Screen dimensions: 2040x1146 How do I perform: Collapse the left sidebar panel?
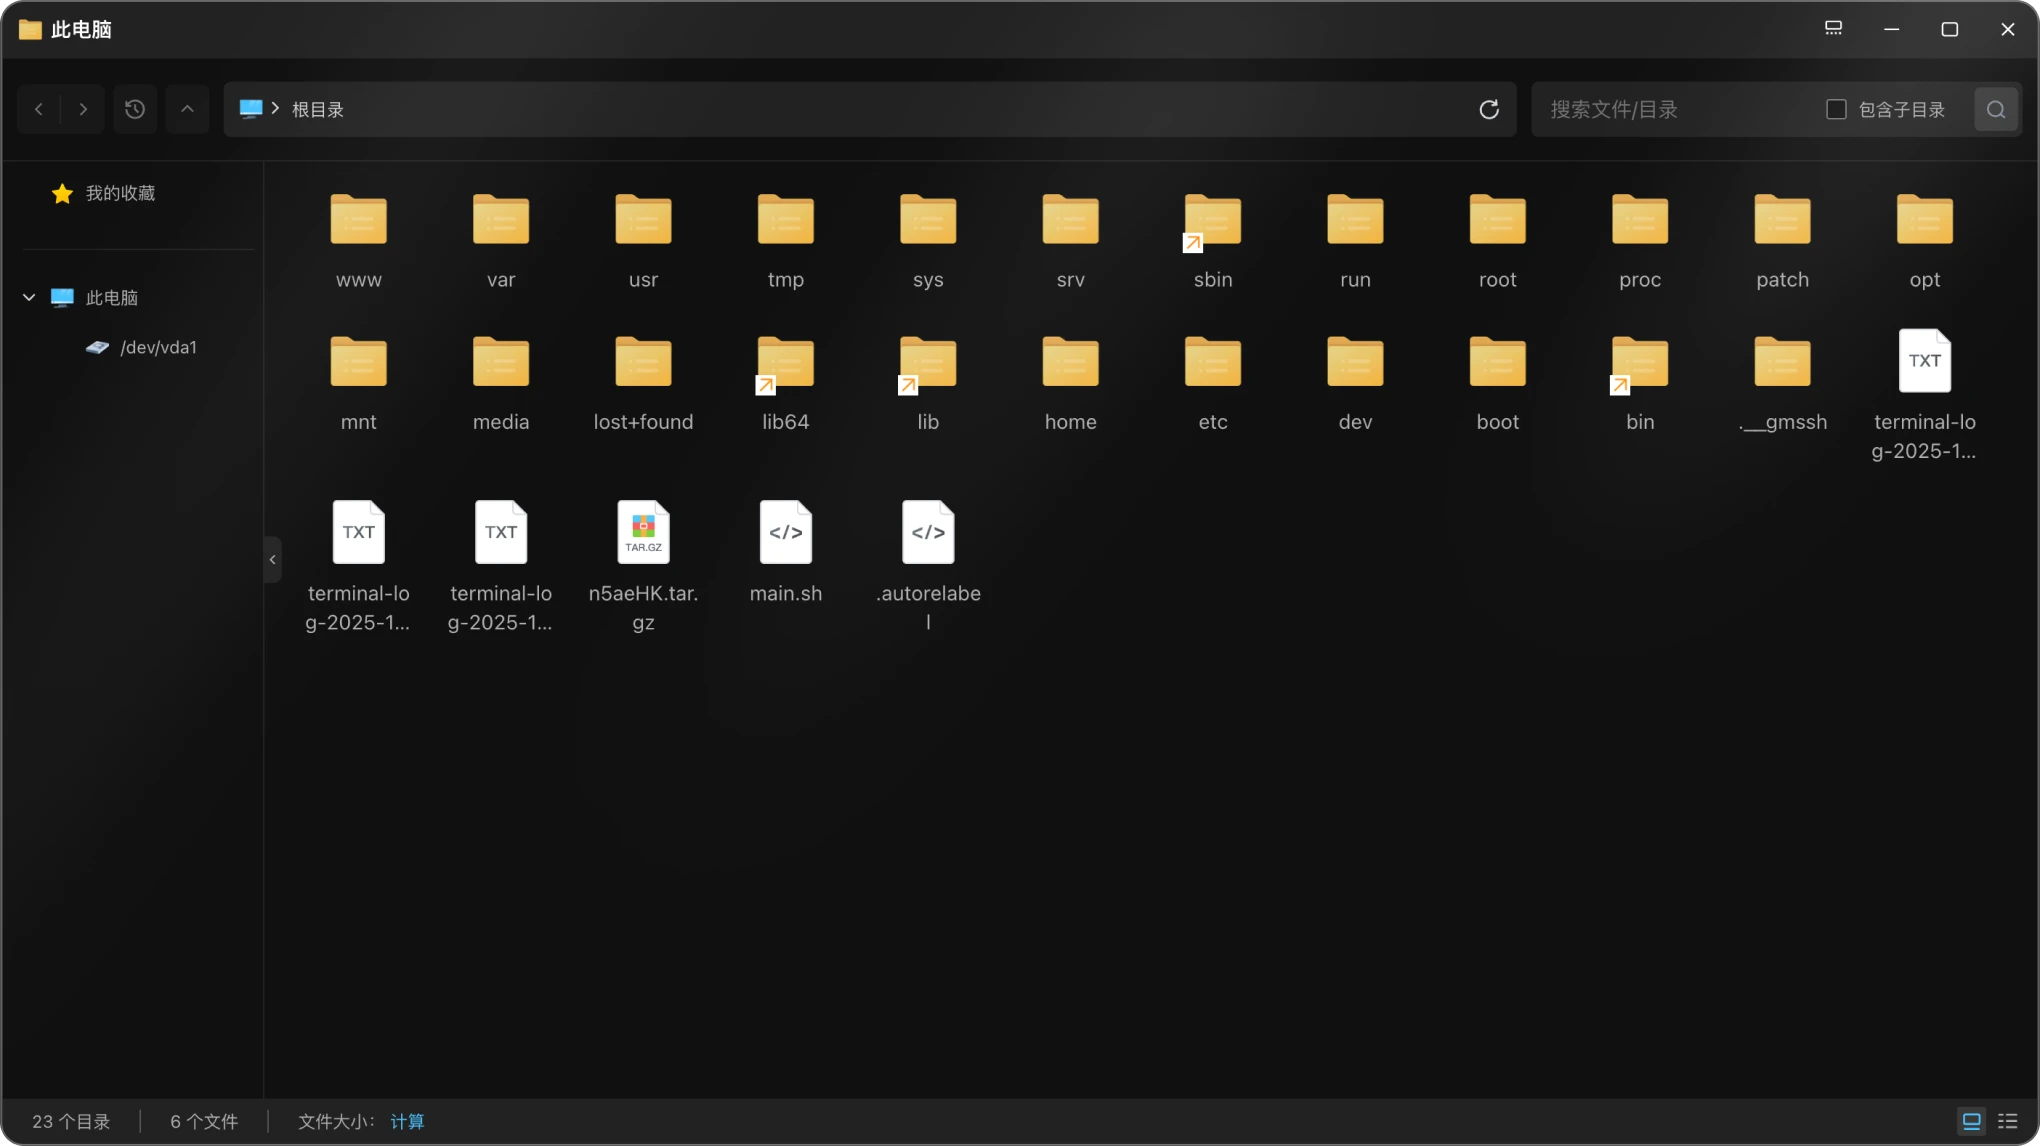[272, 559]
